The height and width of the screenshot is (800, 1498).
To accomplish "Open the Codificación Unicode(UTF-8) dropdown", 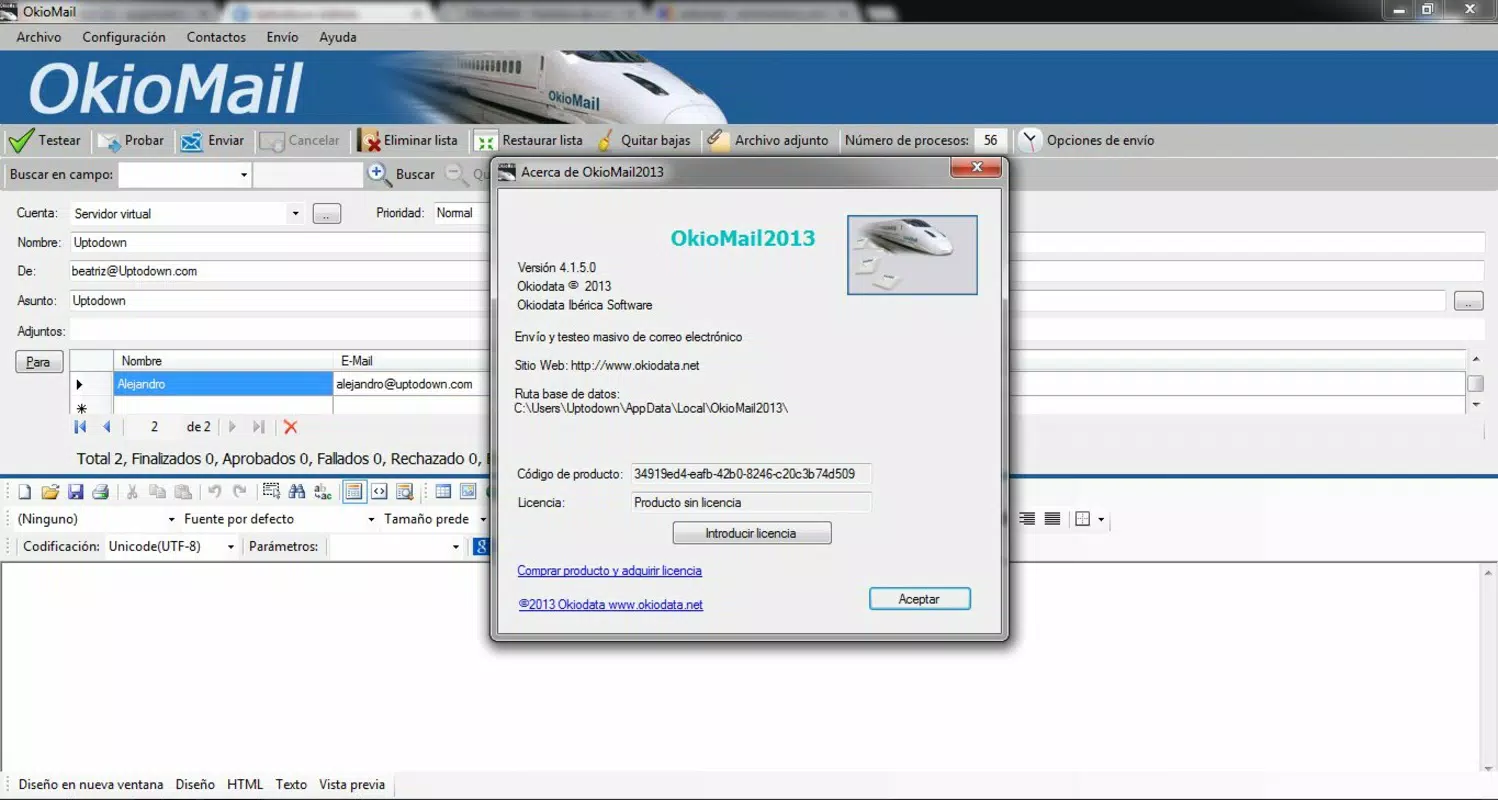I will click(x=230, y=547).
